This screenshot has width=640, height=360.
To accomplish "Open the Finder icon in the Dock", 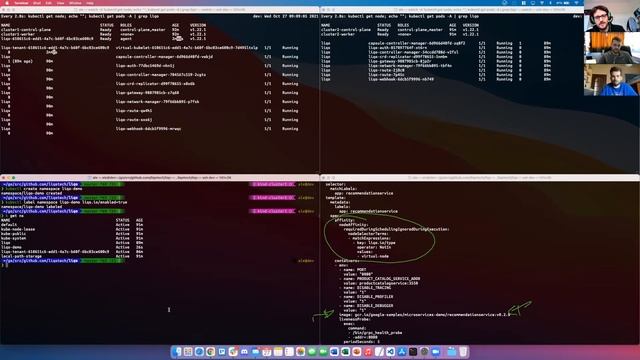I will [176, 351].
